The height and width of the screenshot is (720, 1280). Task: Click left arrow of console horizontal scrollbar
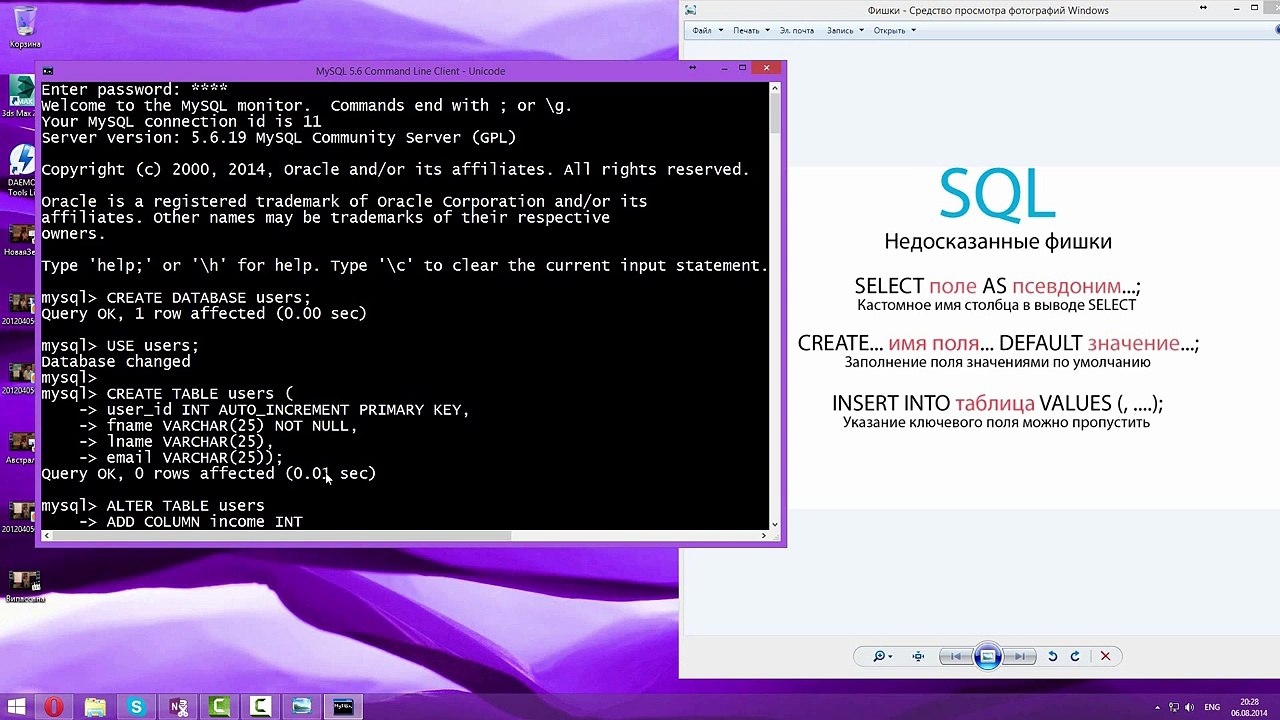[x=47, y=536]
